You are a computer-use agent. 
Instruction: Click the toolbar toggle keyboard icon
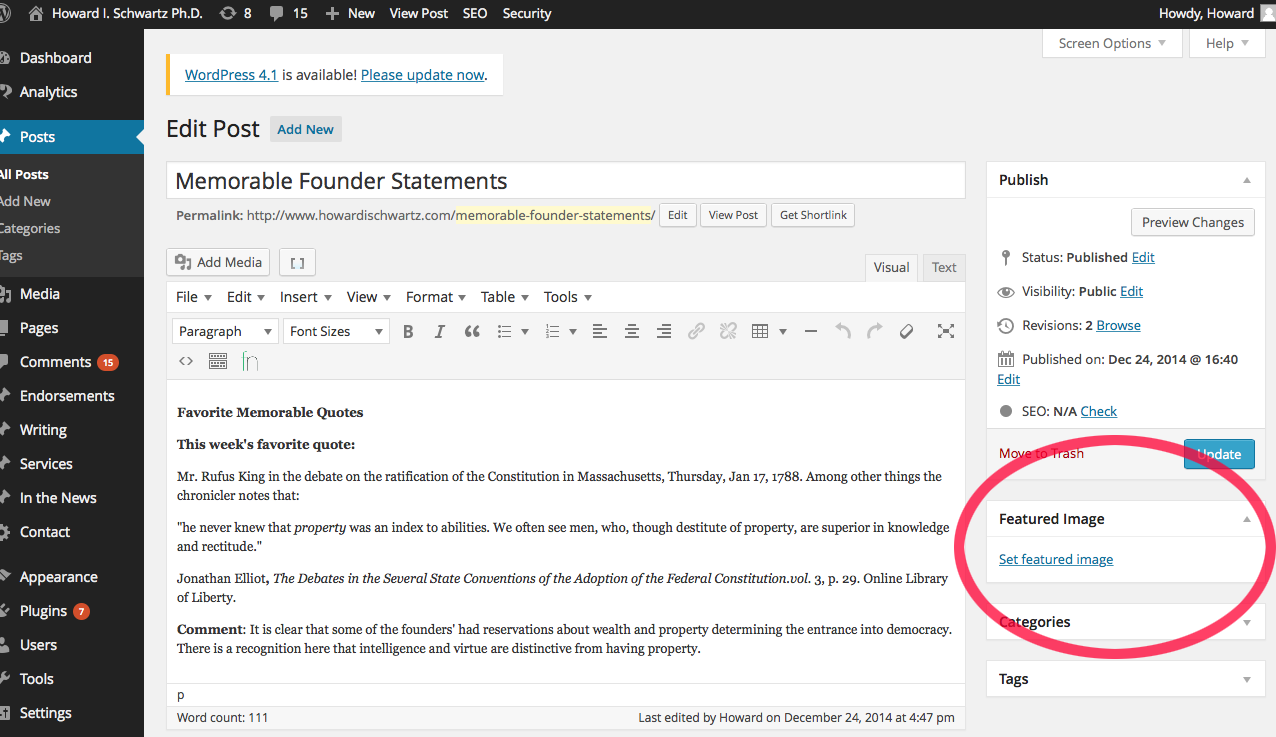tap(218, 361)
